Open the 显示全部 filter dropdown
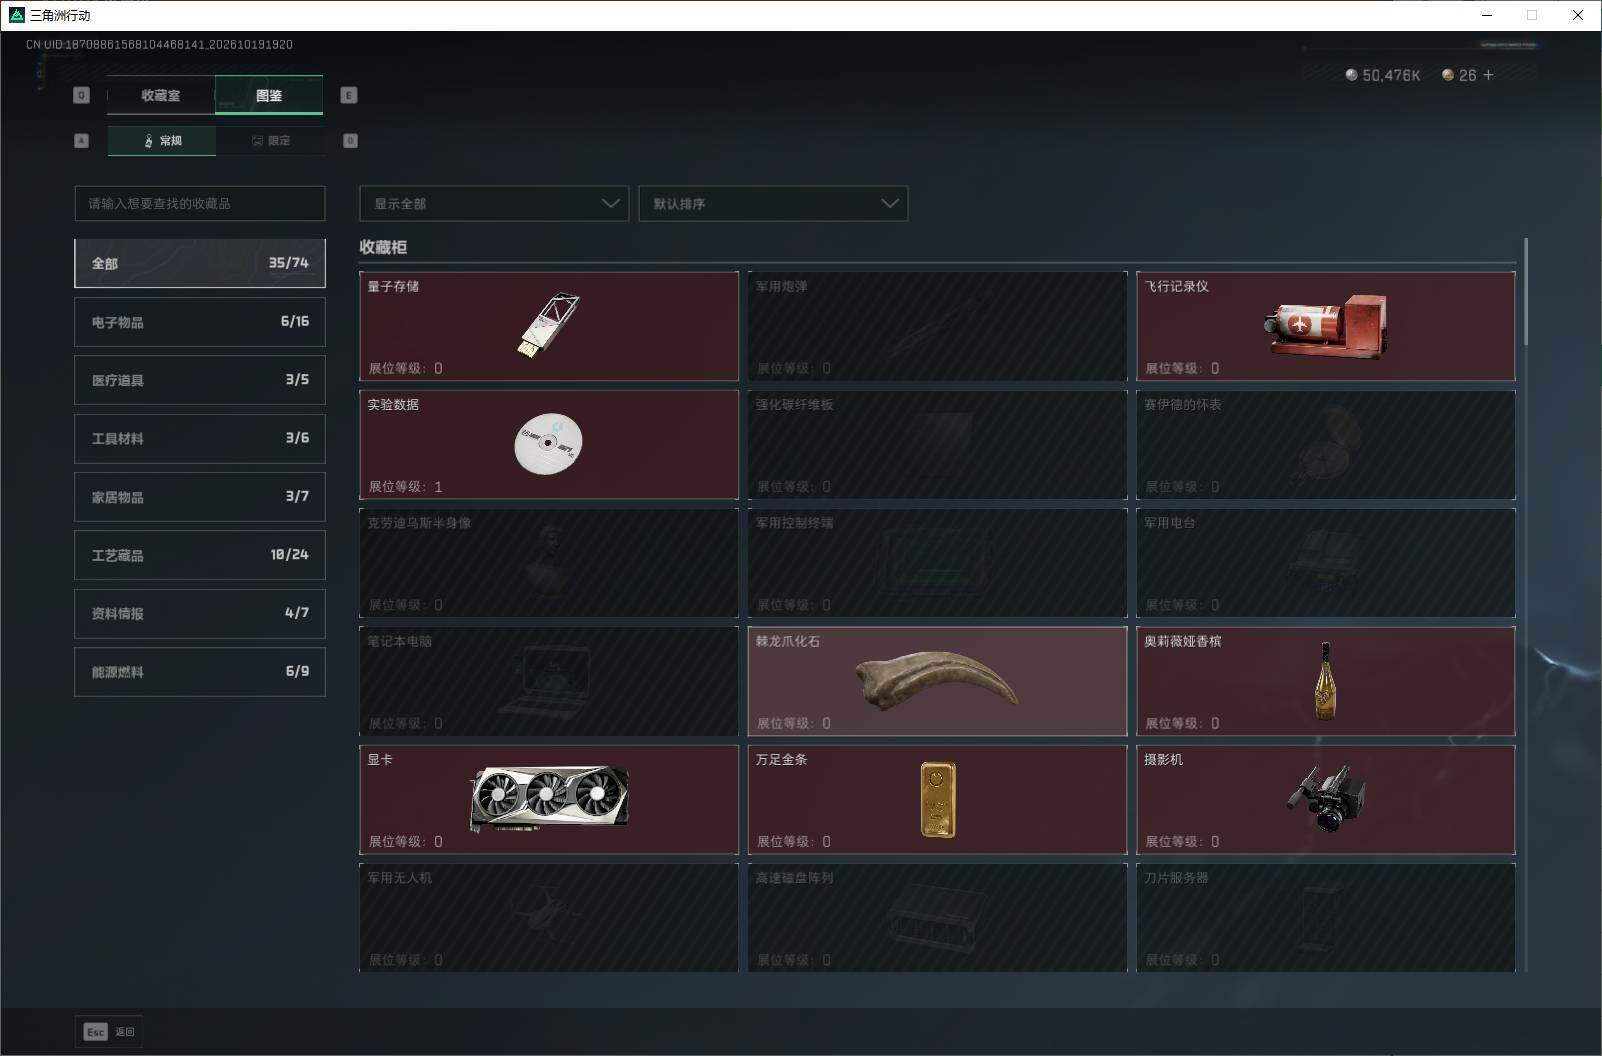This screenshot has width=1602, height=1056. point(494,203)
